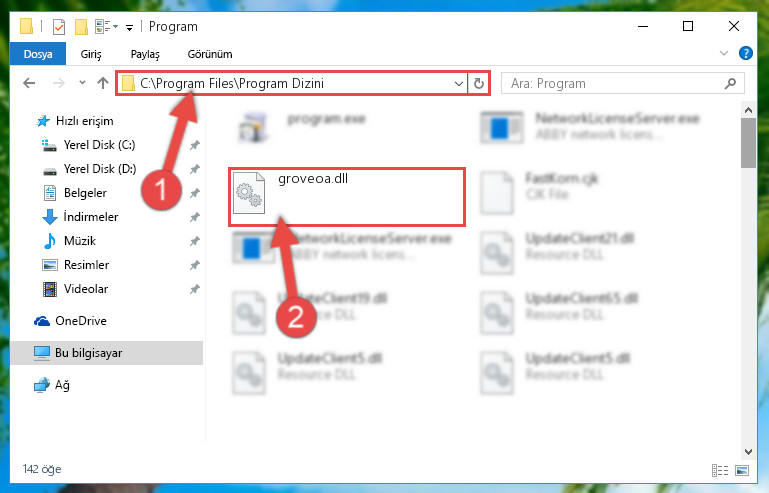769x493 pixels.
Task: Unpin Belgeler from quick access
Action: (195, 193)
